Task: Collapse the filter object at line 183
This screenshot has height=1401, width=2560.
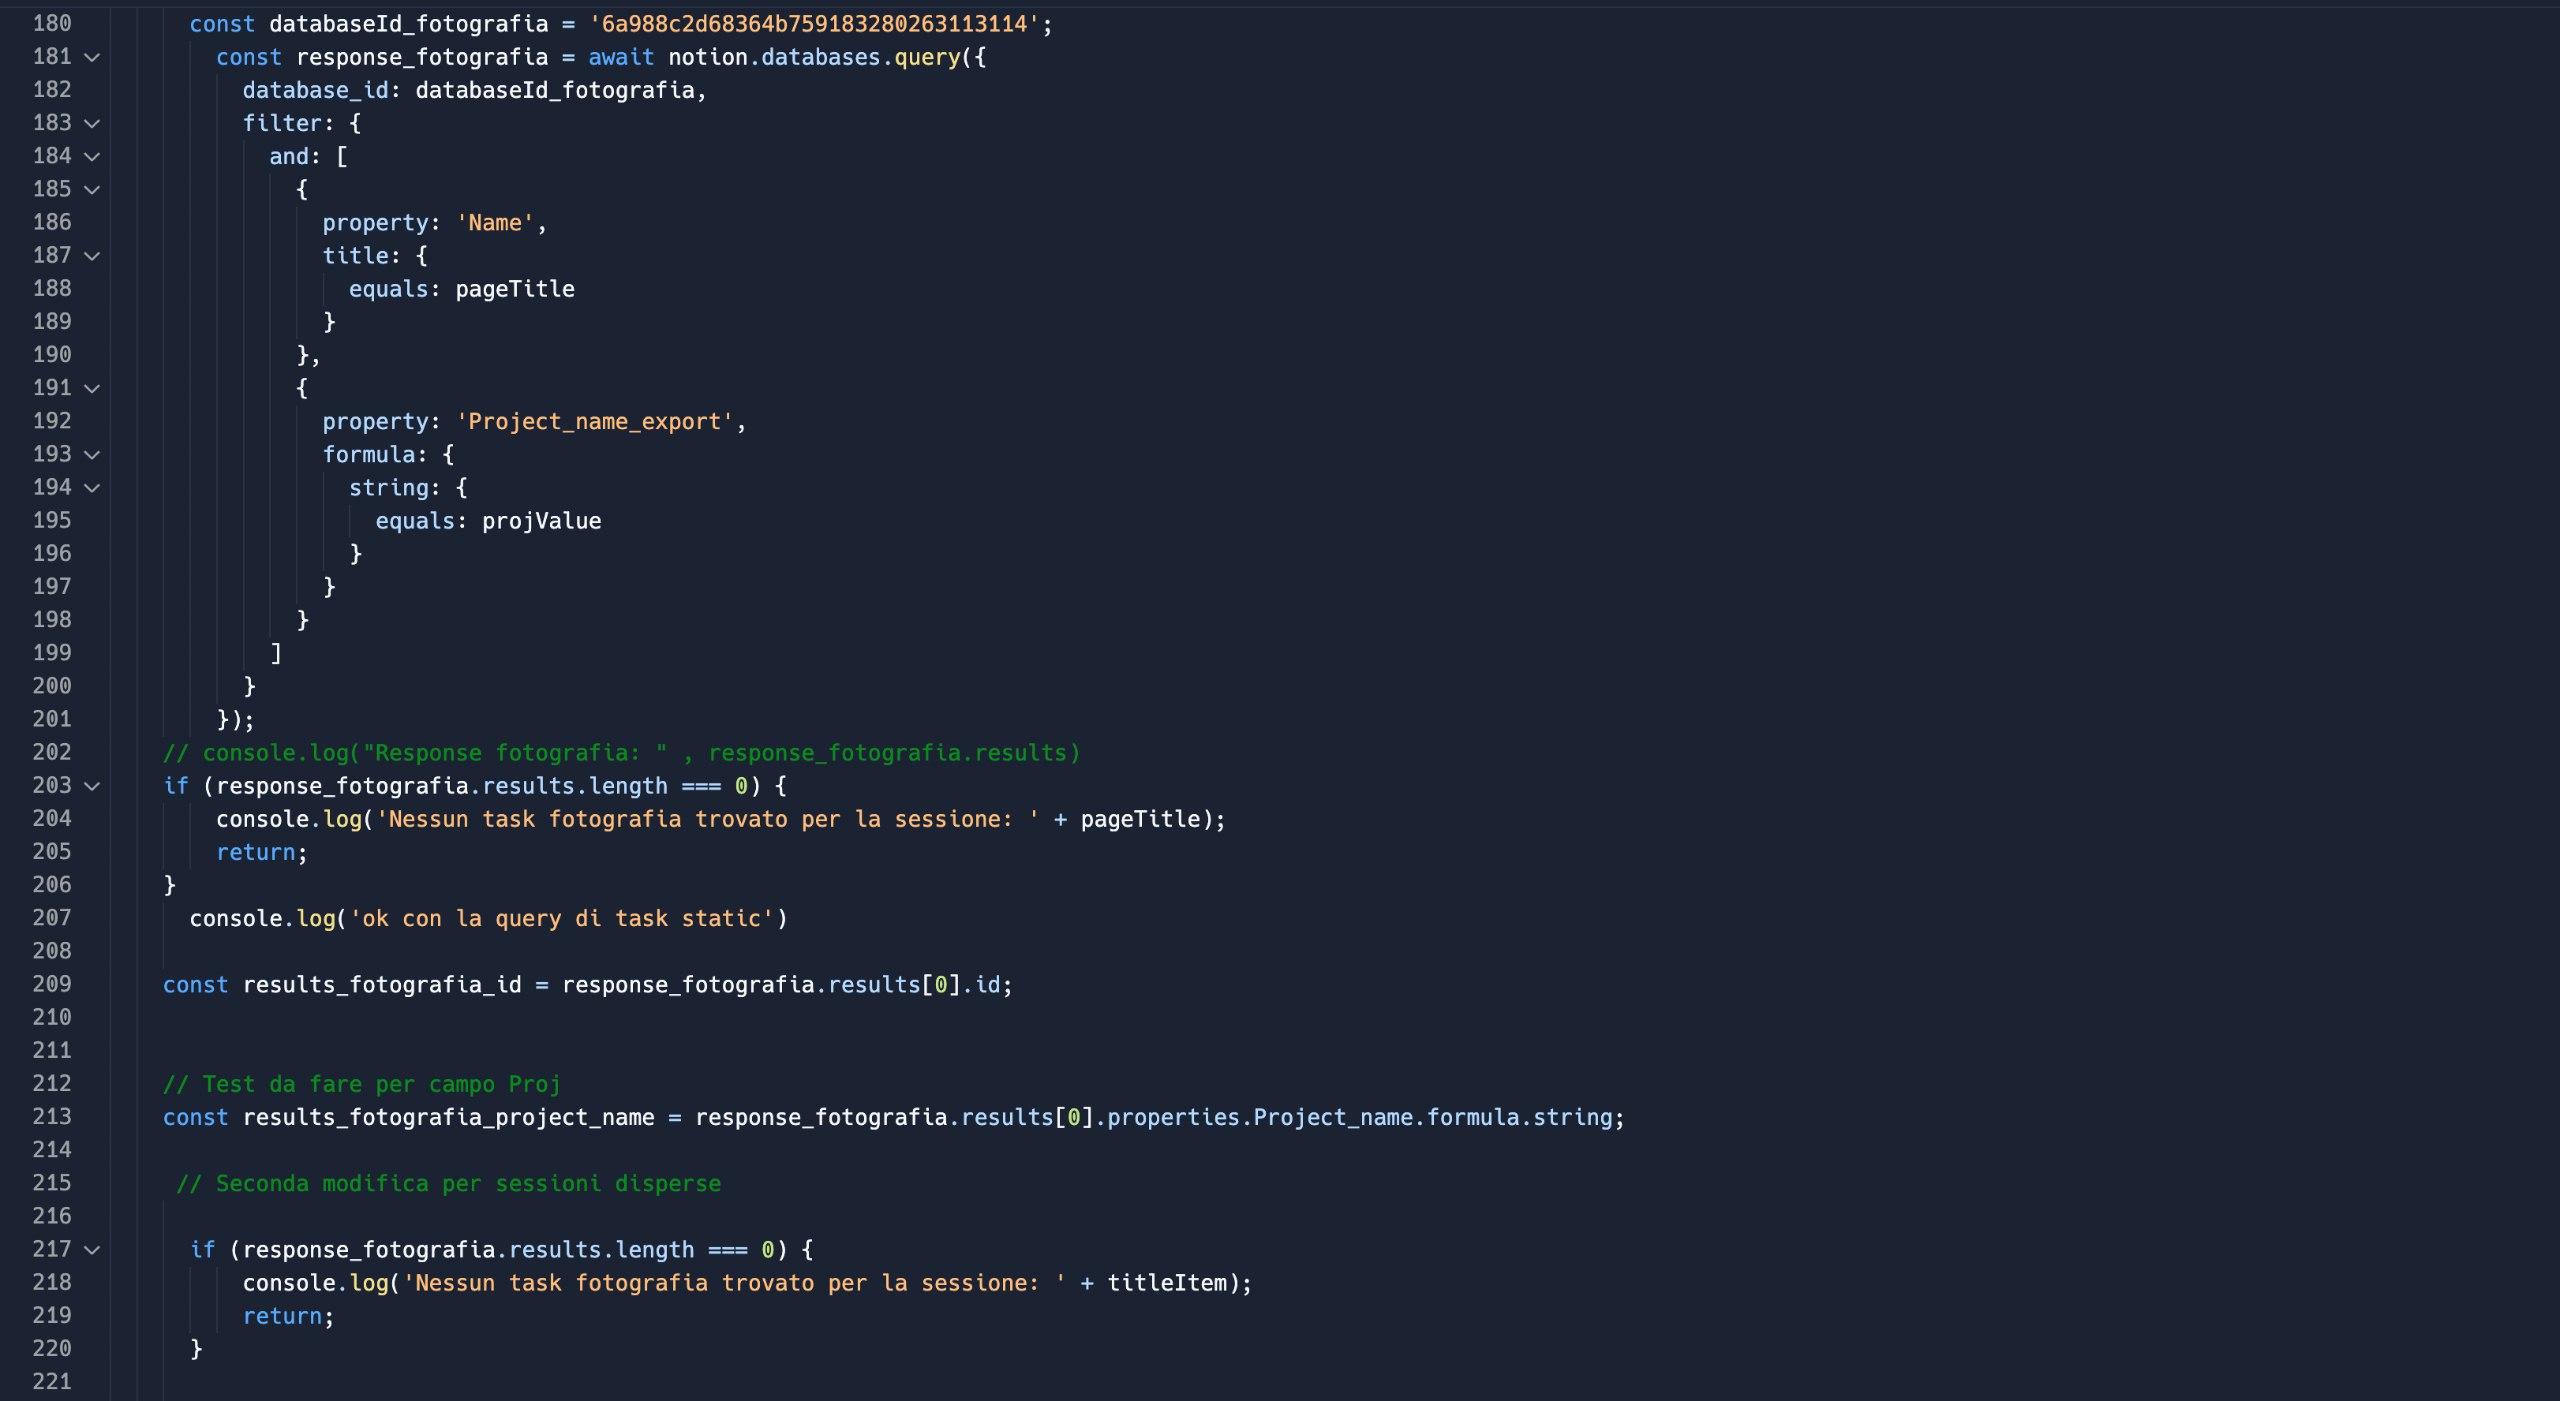Action: click(92, 123)
